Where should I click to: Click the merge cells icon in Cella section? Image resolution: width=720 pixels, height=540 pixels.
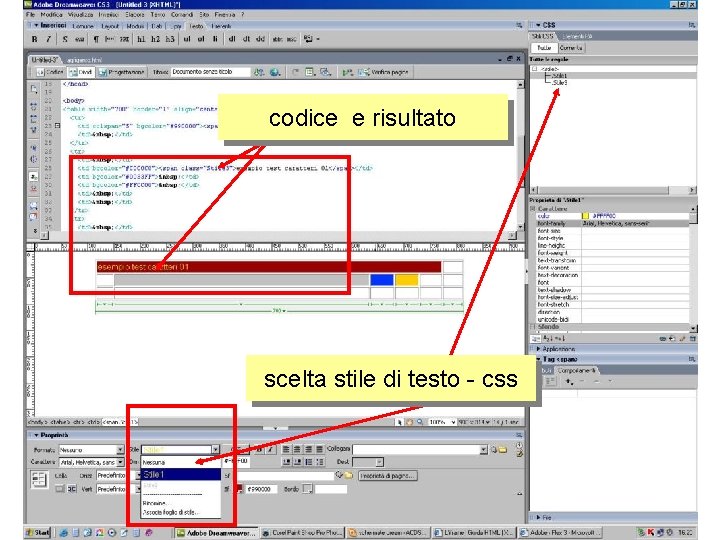[60, 489]
